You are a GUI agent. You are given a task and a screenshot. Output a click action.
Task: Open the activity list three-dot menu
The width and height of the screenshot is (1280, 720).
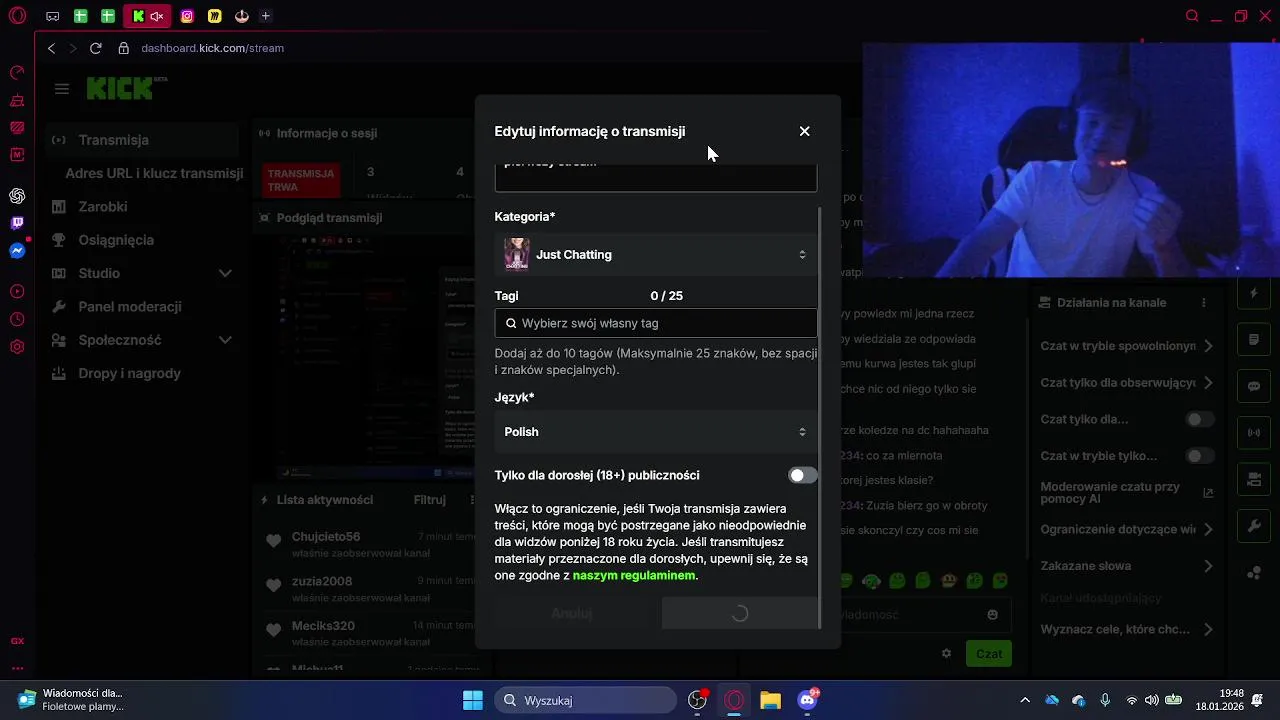tap(472, 500)
